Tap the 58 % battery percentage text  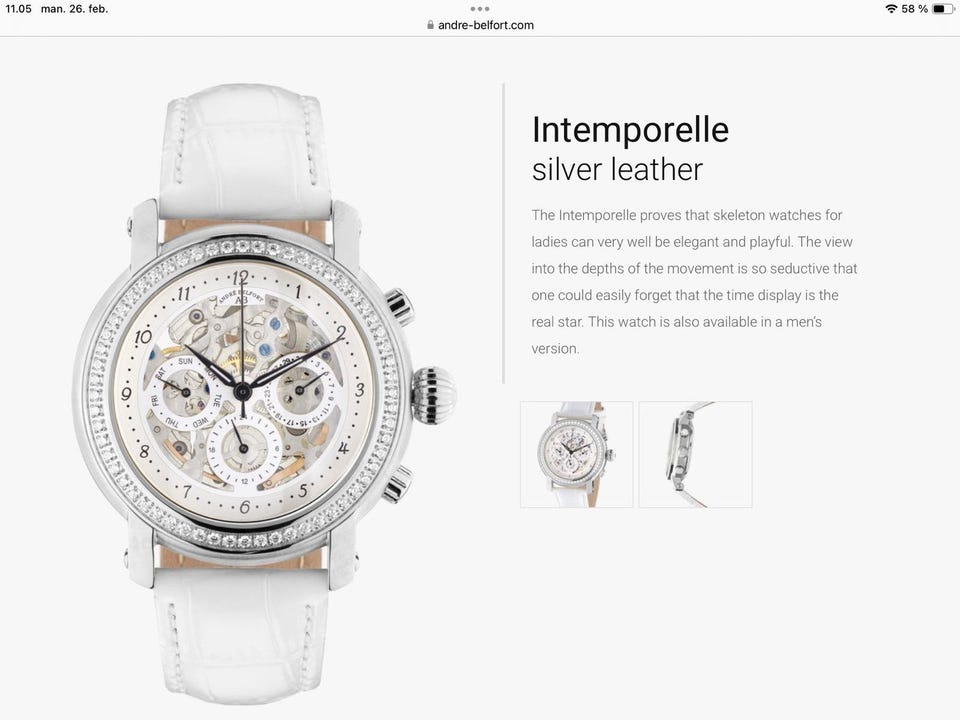[x=915, y=9]
